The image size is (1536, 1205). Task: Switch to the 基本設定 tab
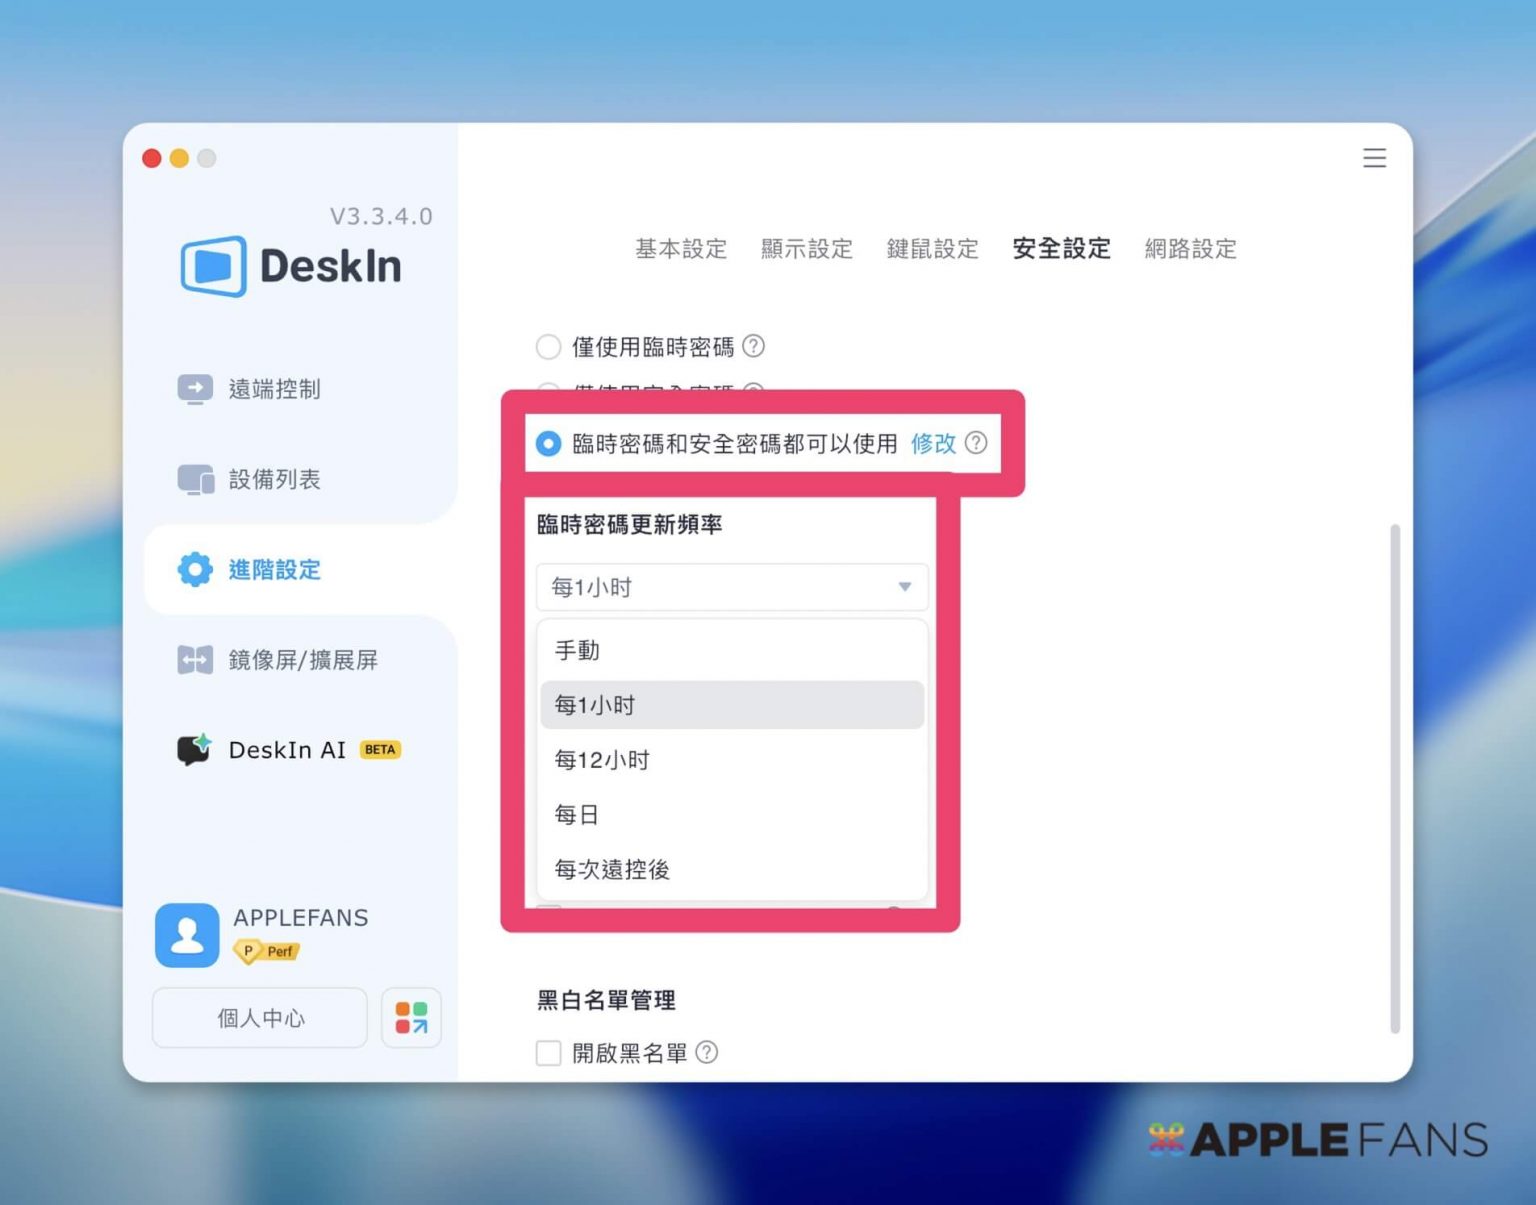tap(681, 249)
